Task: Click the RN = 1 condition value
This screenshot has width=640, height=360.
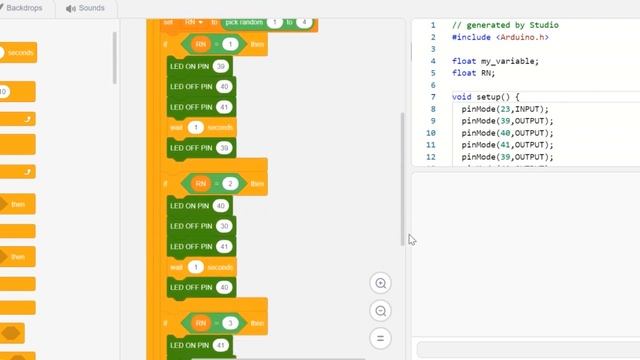Action: 230,44
